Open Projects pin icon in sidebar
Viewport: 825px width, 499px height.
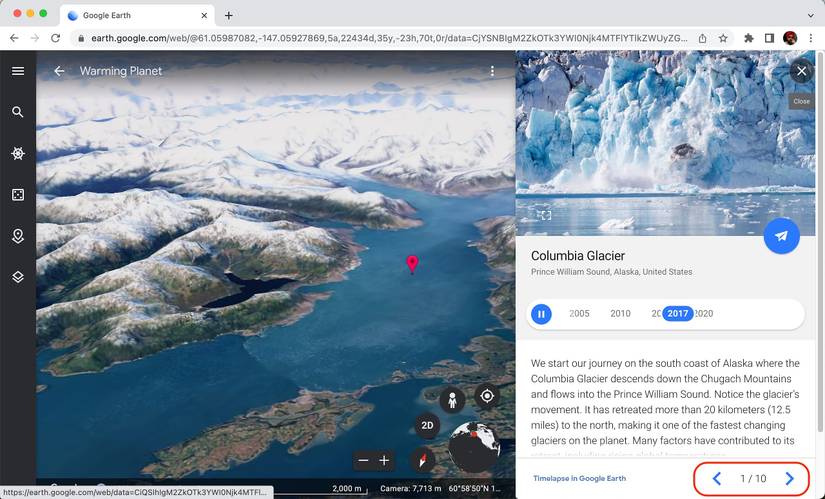(x=18, y=236)
